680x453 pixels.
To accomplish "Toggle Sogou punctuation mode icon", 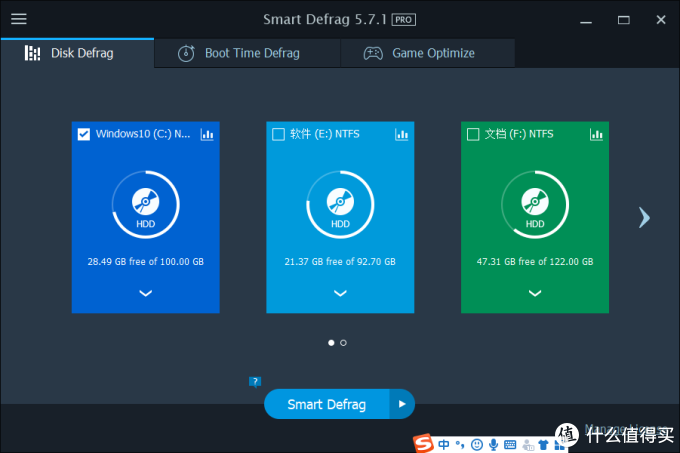I will click(x=460, y=444).
